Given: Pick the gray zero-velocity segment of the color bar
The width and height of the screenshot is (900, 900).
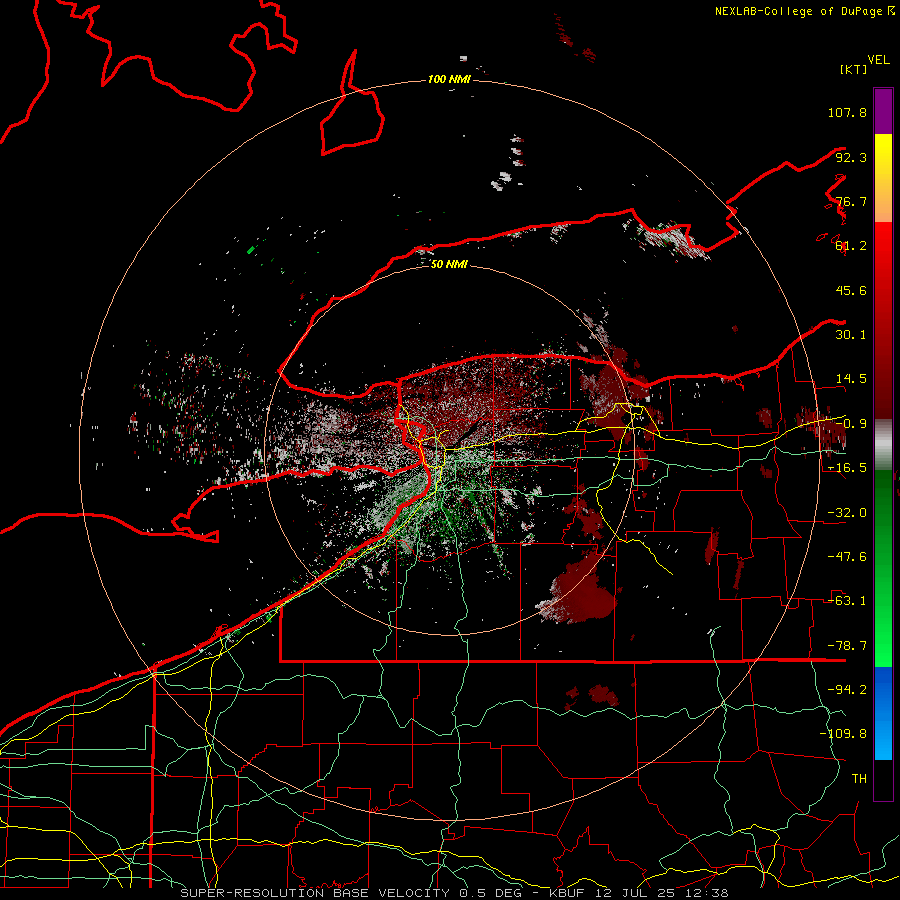Looking at the screenshot, I should [883, 445].
